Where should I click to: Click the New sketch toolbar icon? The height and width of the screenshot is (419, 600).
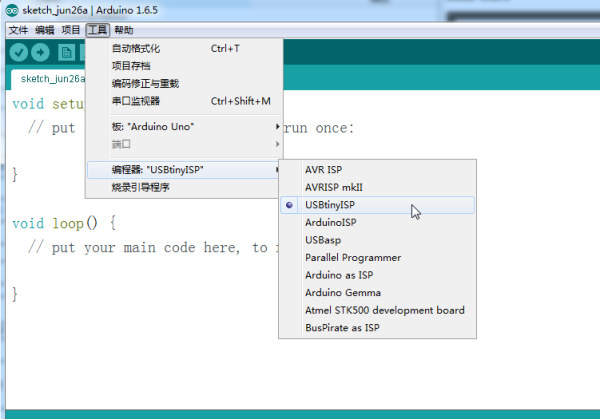66,52
